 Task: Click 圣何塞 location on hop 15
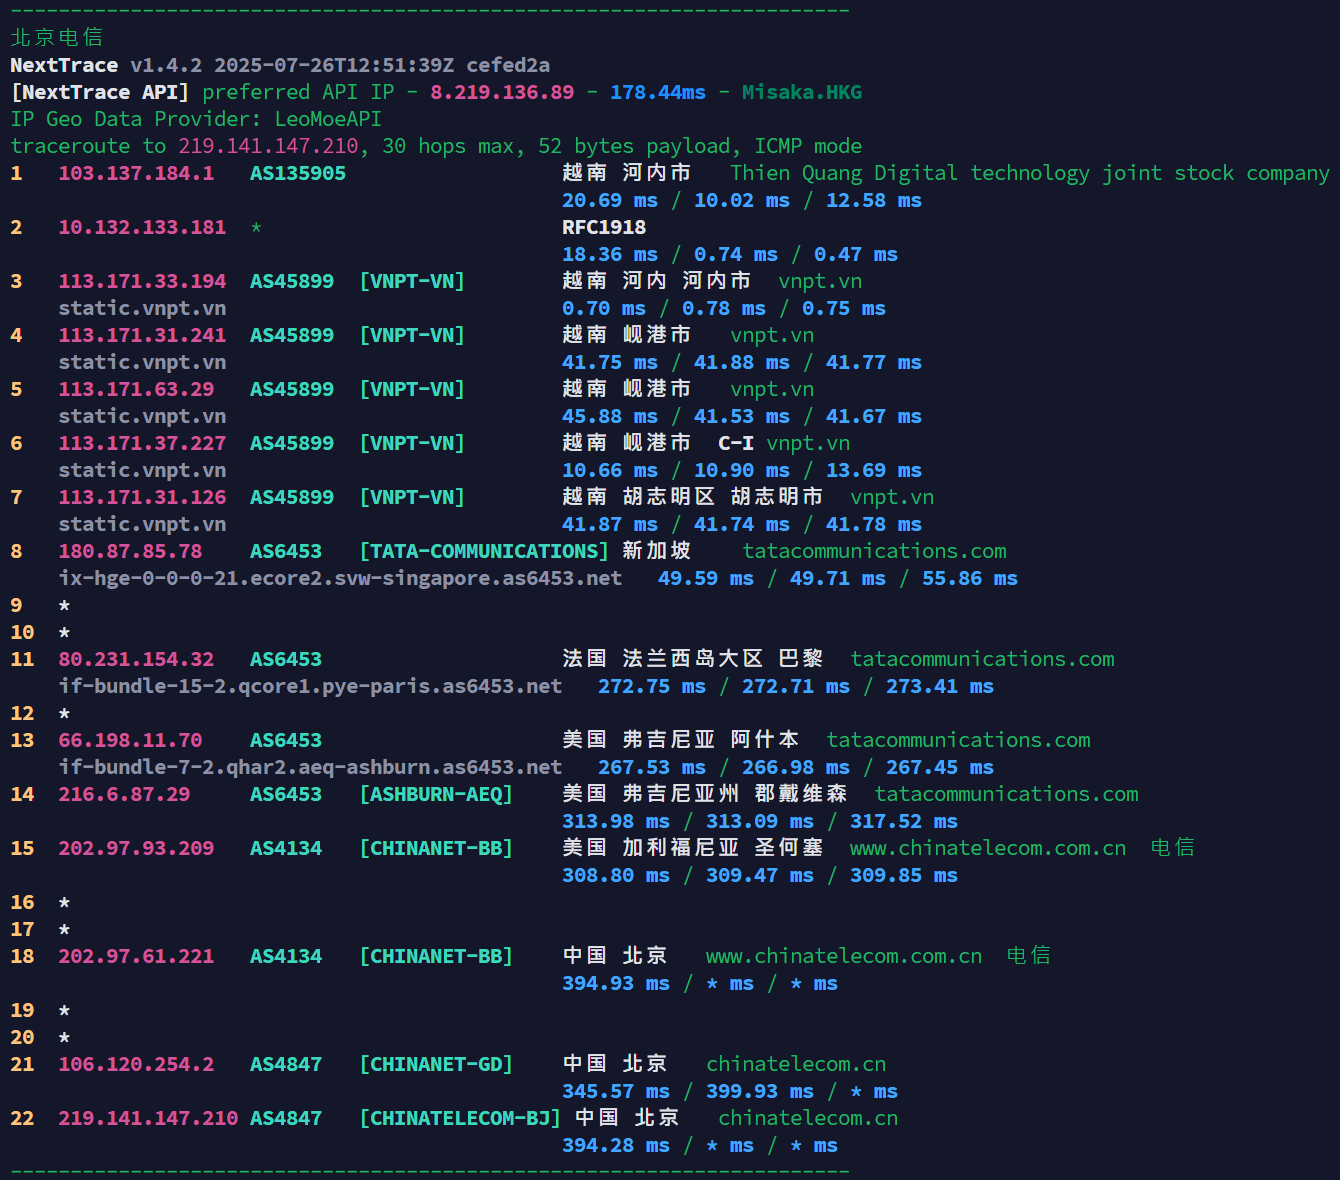(788, 848)
